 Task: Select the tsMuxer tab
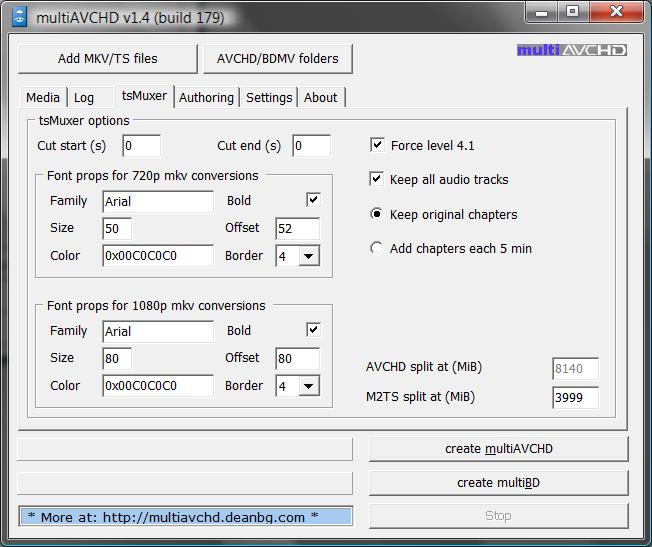(144, 96)
